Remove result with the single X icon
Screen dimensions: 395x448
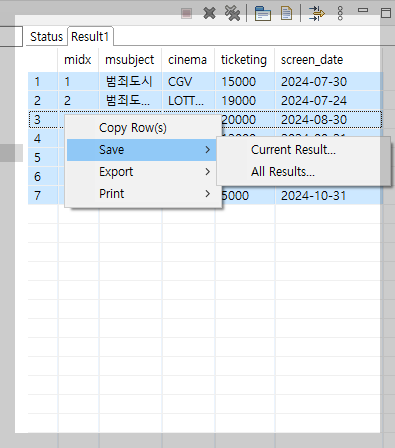click(x=209, y=13)
